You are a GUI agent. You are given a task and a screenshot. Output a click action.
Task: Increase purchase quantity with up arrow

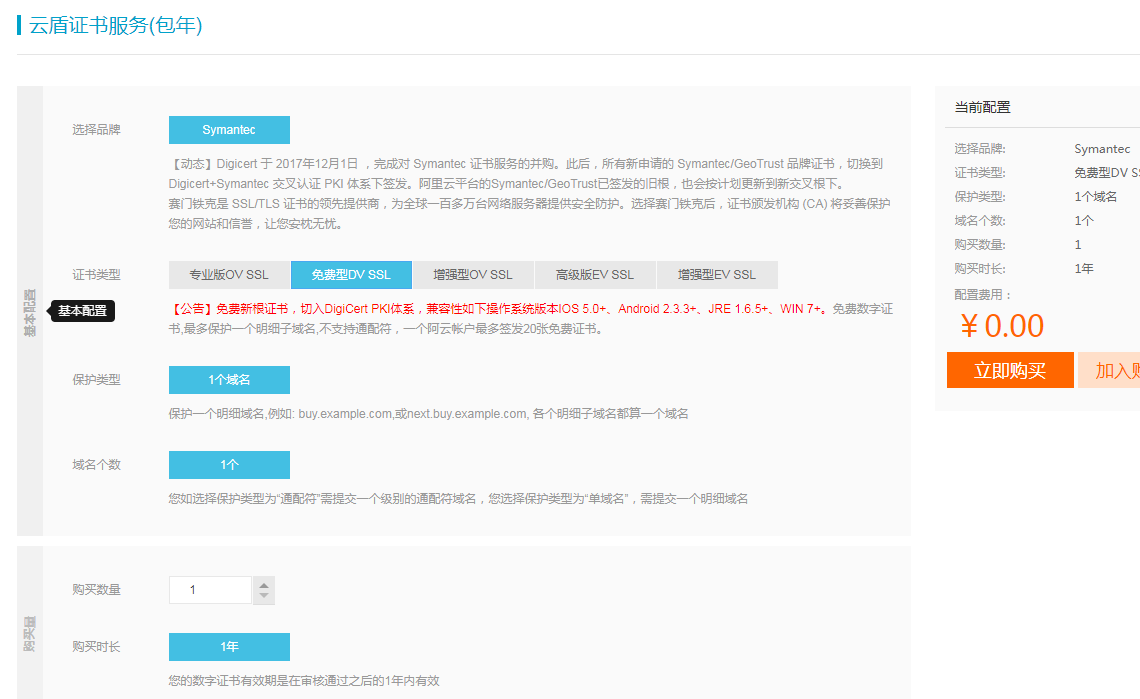[264, 584]
